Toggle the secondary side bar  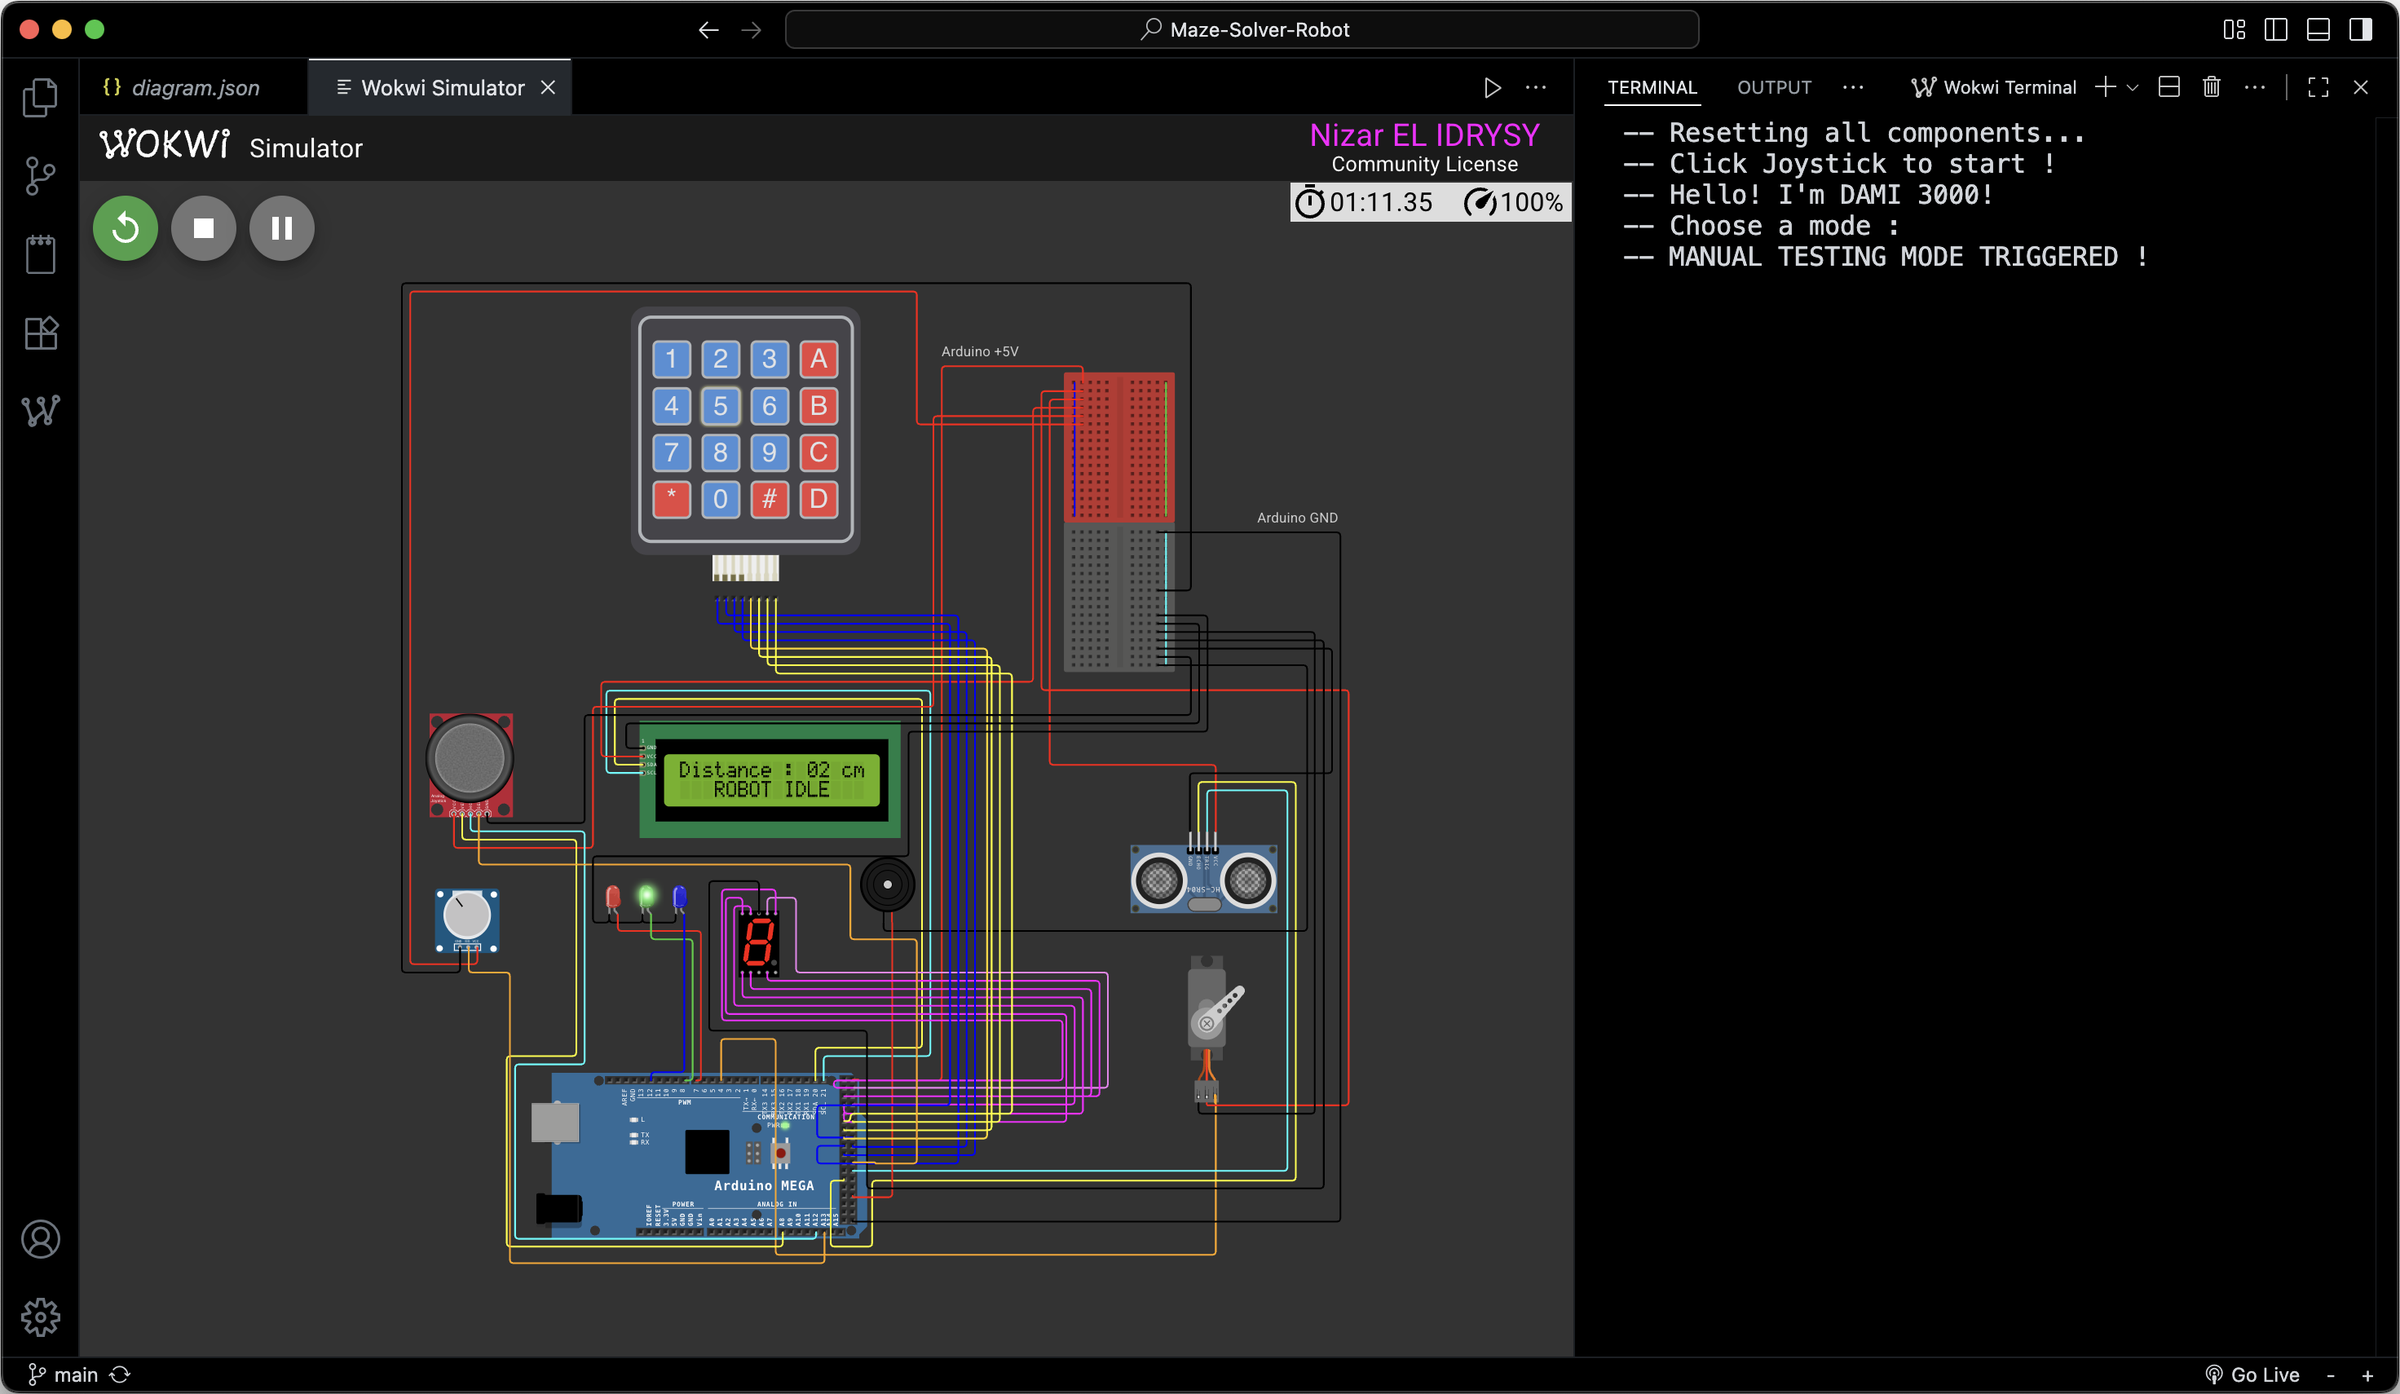pos(2361,30)
